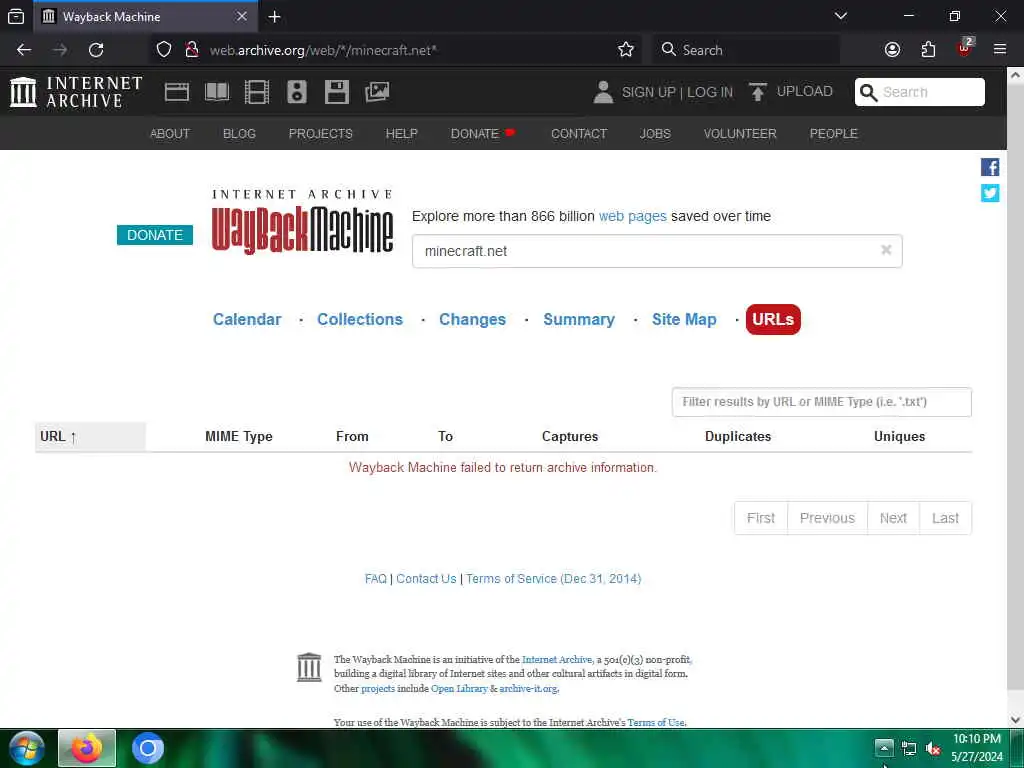Sort by the URL column header
Screen dimensions: 1024x768
pyautogui.click(x=90, y=436)
